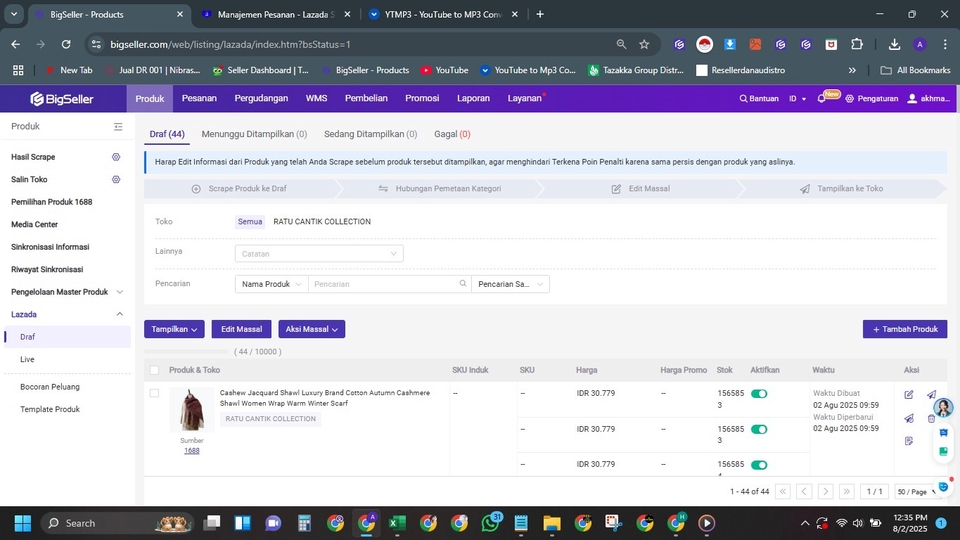The width and height of the screenshot is (960, 540).
Task: Open the Tampilkan dropdown button
Action: (174, 329)
